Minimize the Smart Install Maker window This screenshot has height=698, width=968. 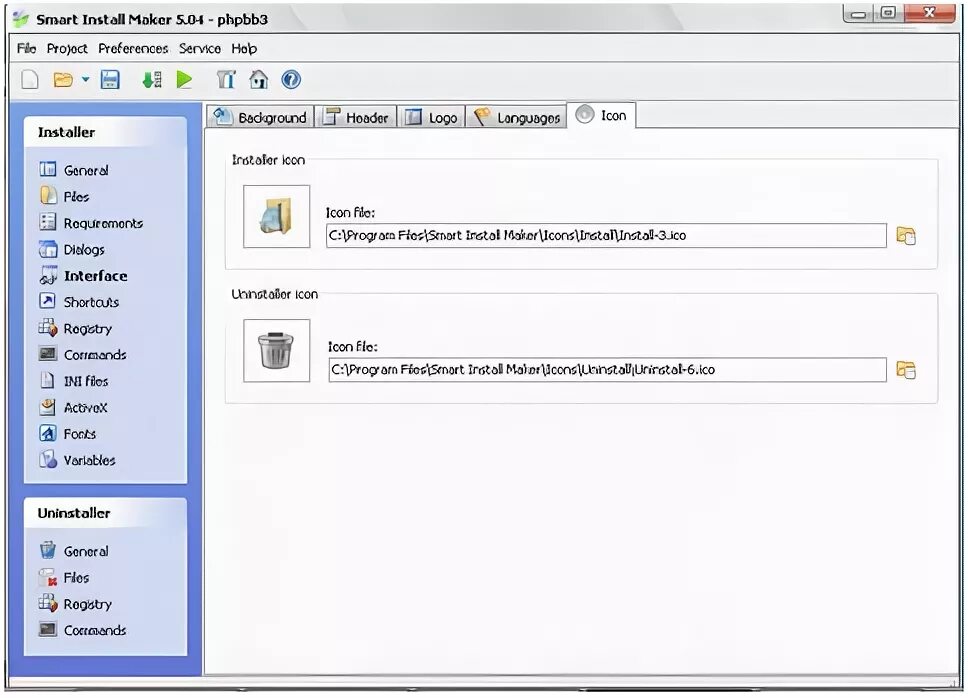(x=859, y=13)
